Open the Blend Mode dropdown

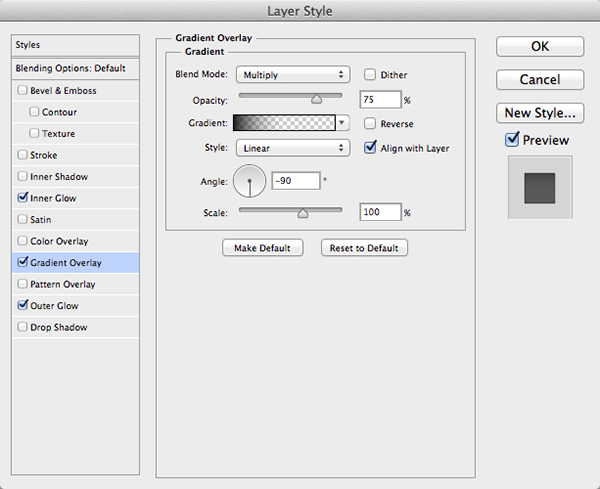(x=291, y=75)
